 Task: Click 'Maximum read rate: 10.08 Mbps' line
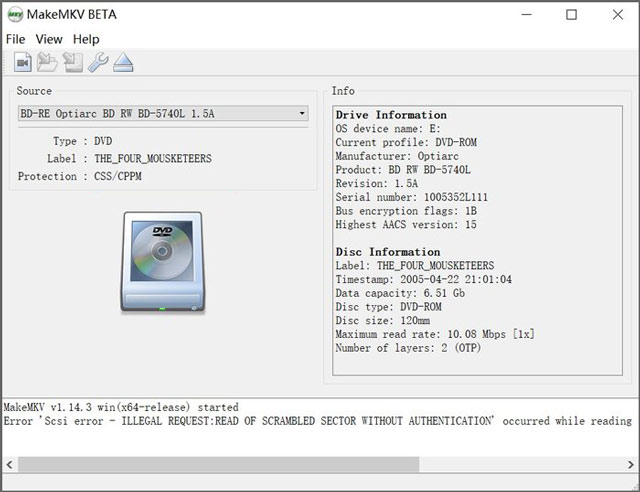(x=435, y=334)
